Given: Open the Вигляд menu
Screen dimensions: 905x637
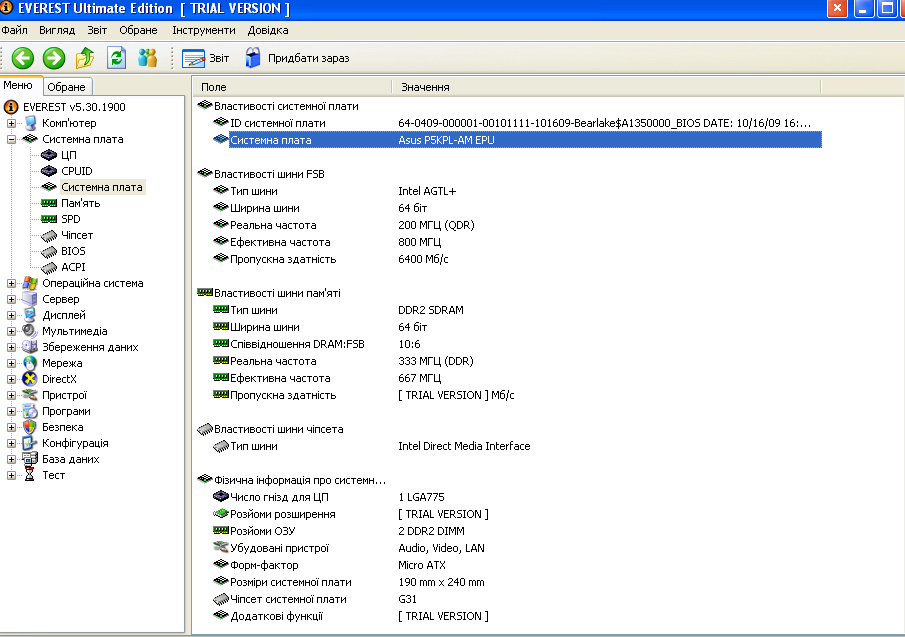Looking at the screenshot, I should (57, 30).
